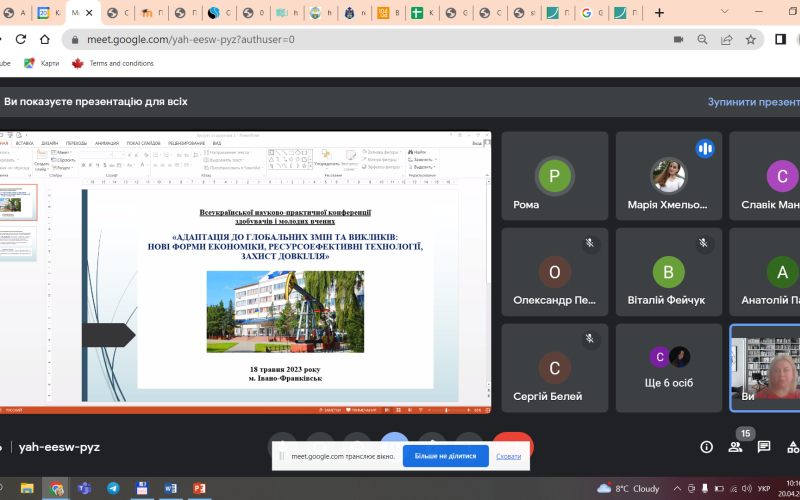
Task: Open ЗАМЕТКИ notes in PowerPoint status bar
Action: pyautogui.click(x=332, y=410)
